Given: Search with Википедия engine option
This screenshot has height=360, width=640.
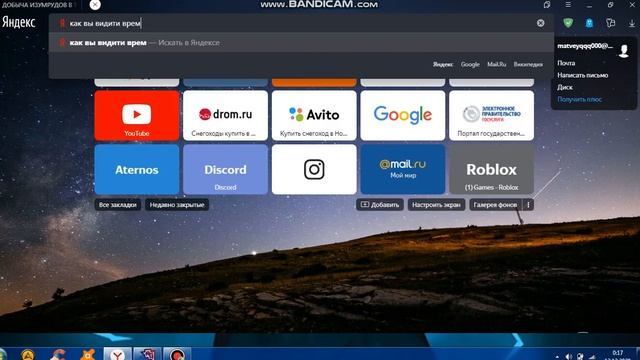Looking at the screenshot, I should click(528, 64).
